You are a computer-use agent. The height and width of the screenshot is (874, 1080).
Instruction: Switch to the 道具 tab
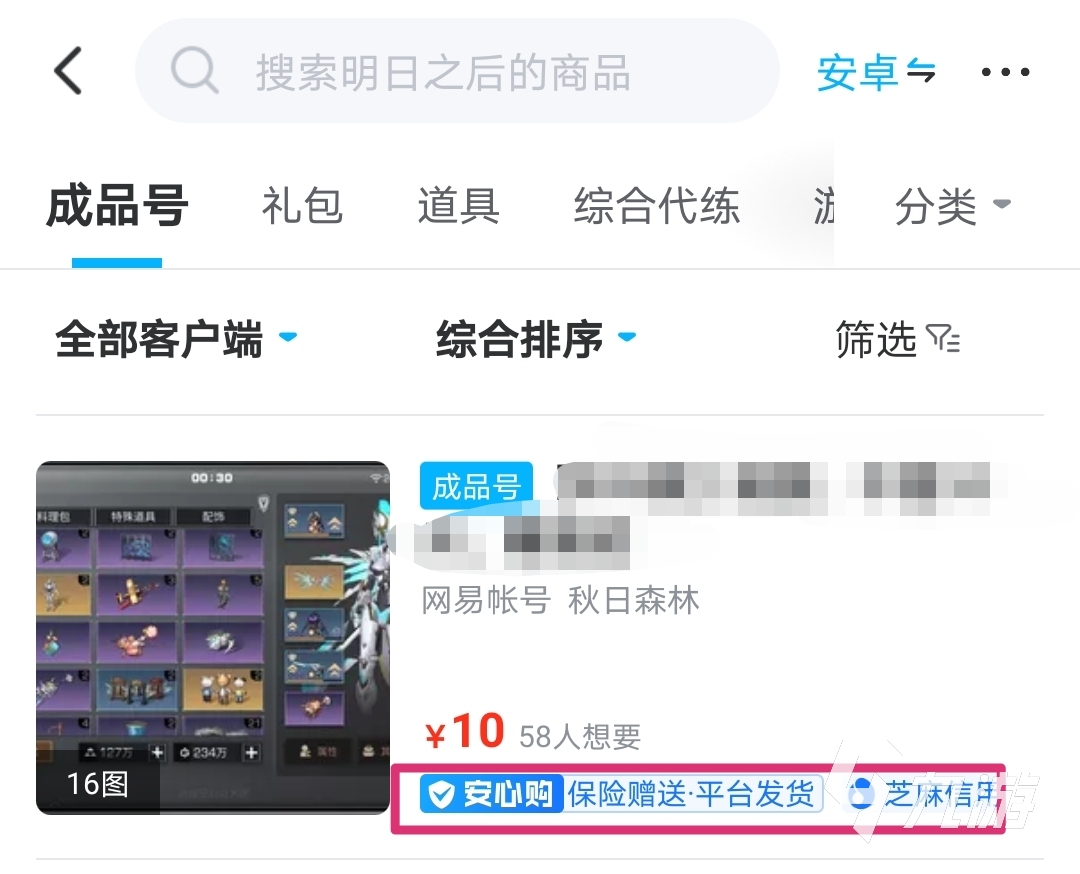458,206
